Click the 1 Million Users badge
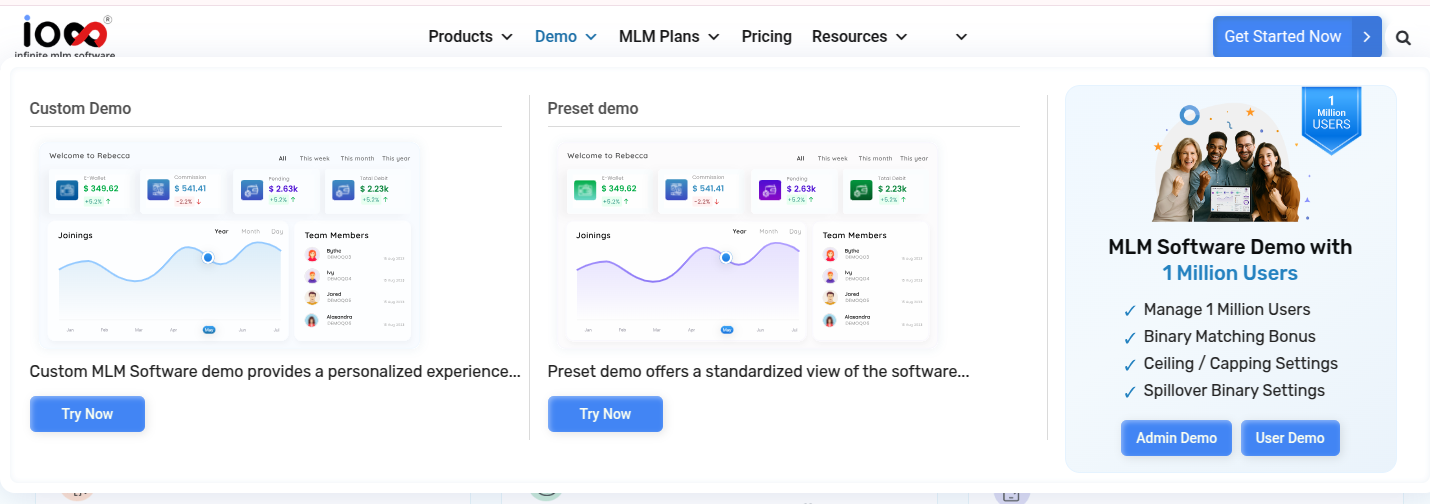This screenshot has width=1430, height=504. 1331,119
